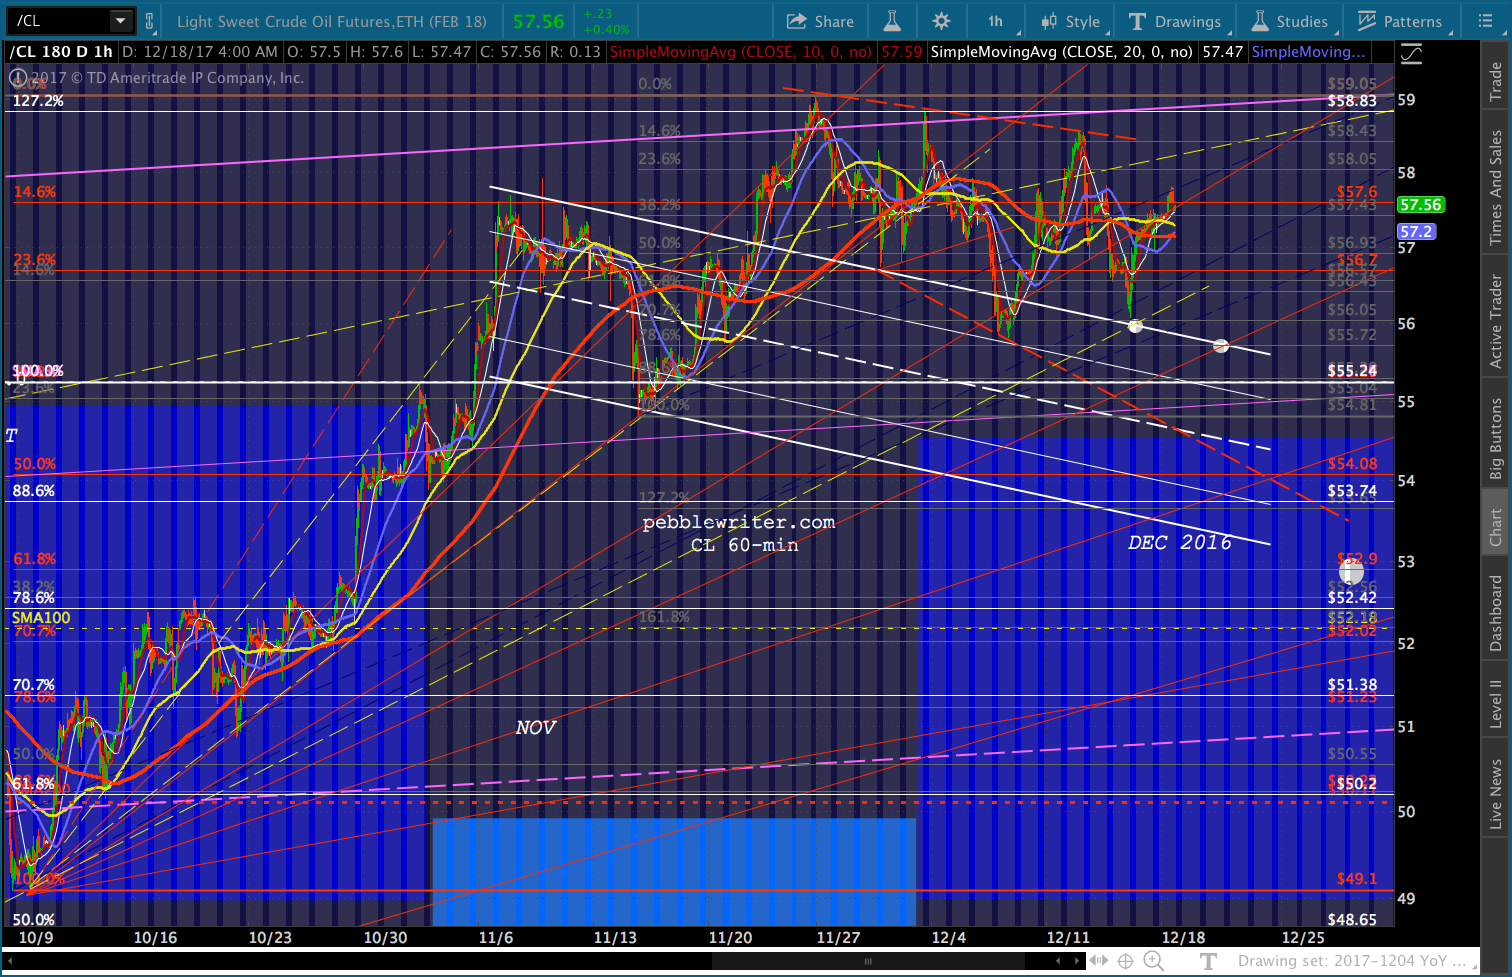1512x977 pixels.
Task: Click the green 57.56 last price bubble
Action: coord(1420,205)
